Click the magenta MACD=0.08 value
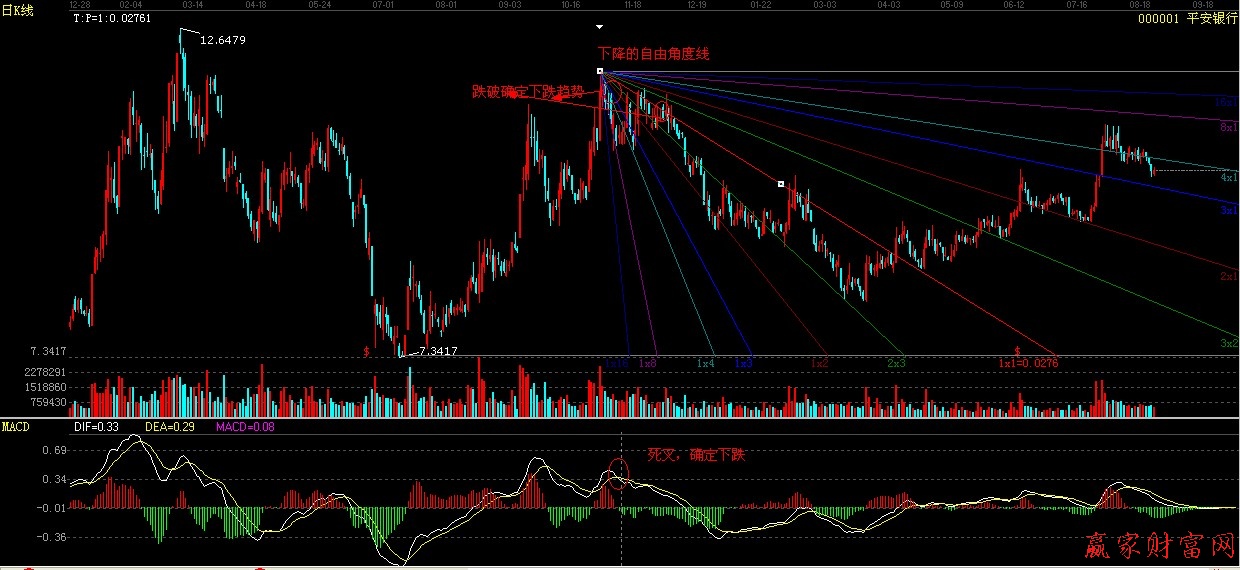 [245, 426]
